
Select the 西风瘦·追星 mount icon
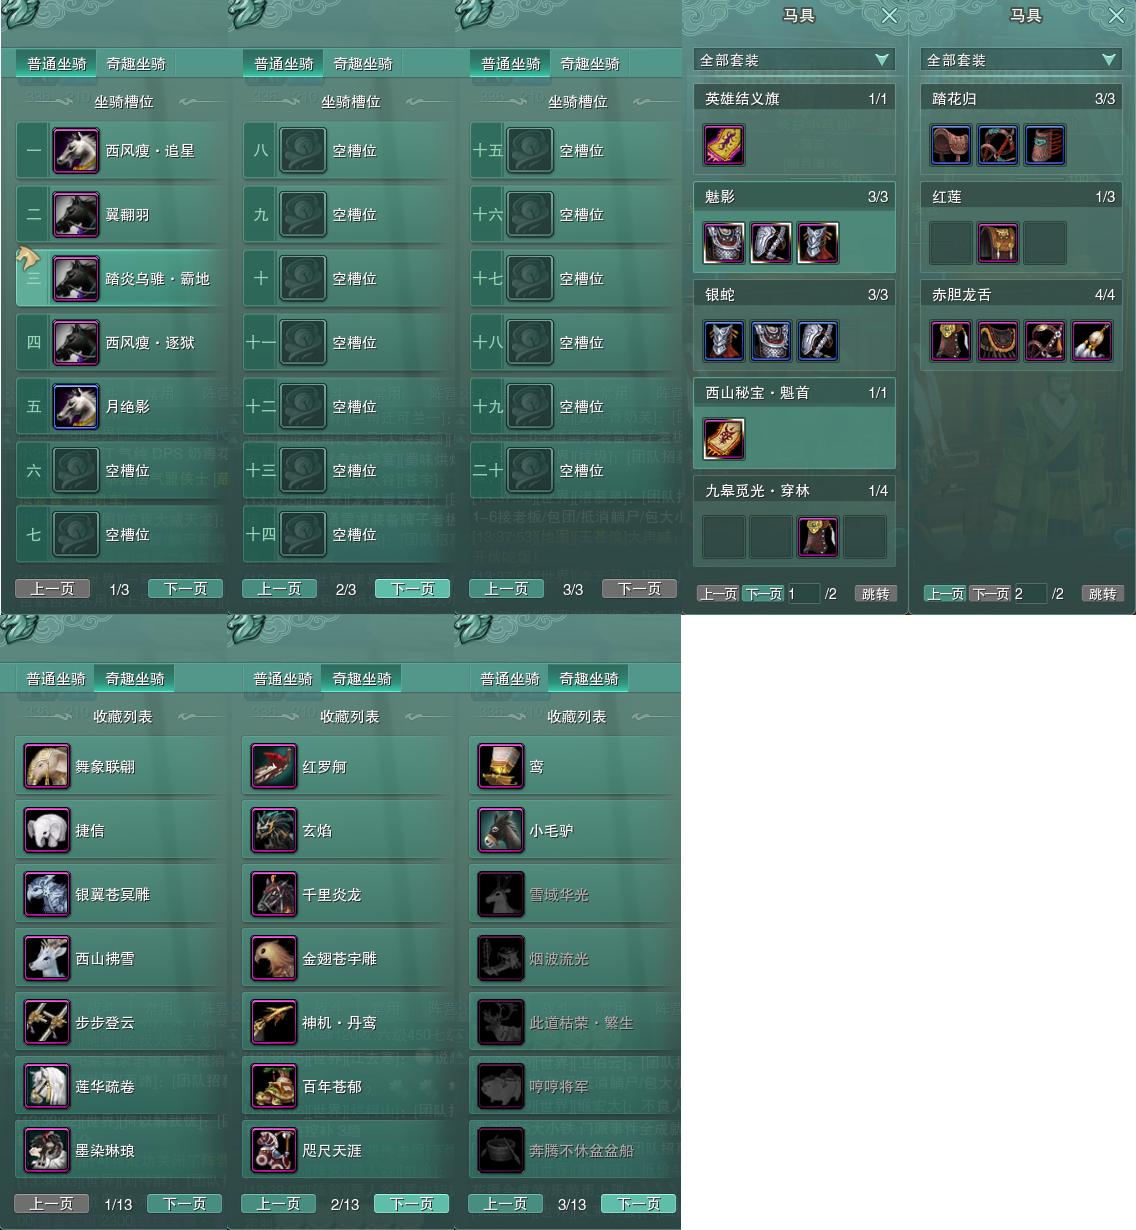76,151
